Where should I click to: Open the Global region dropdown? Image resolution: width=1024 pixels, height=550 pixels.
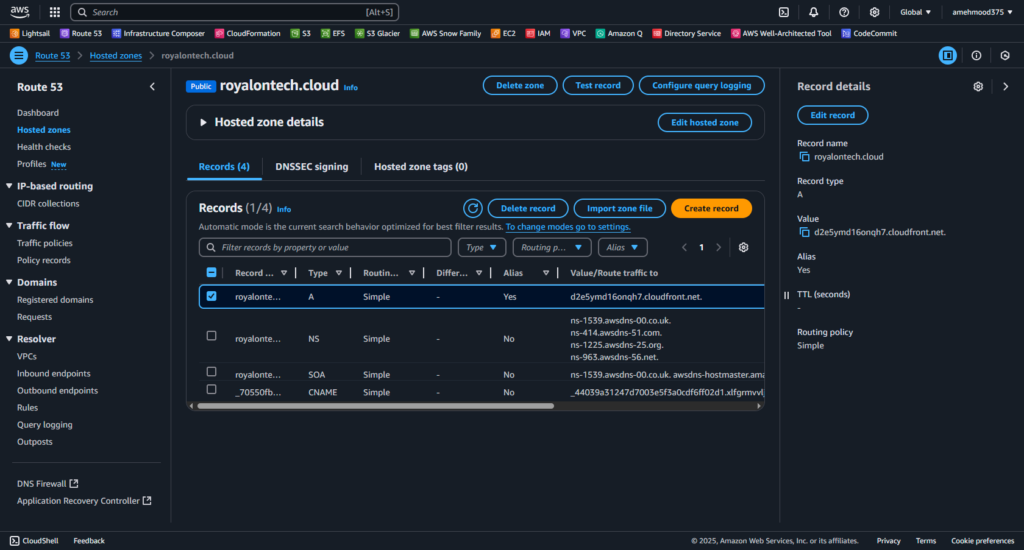tap(915, 12)
